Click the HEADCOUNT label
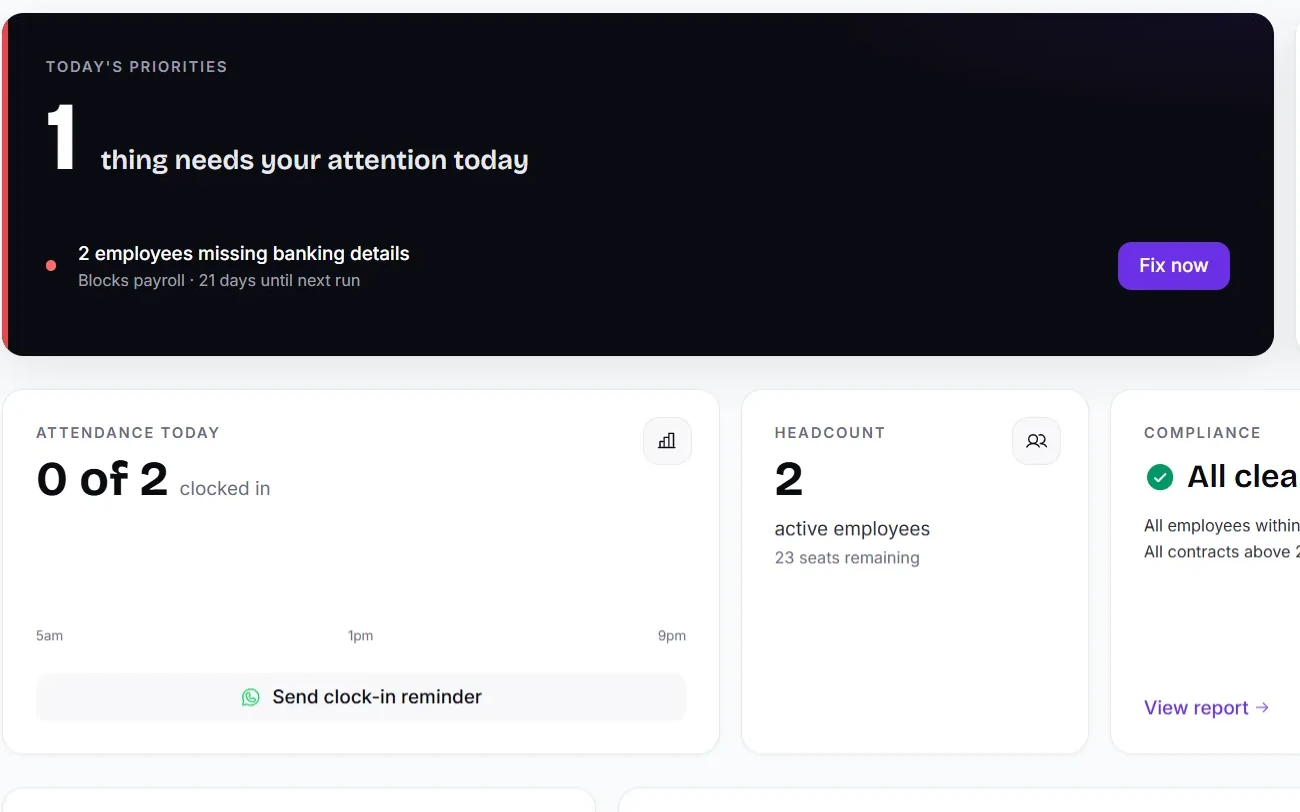 [830, 433]
